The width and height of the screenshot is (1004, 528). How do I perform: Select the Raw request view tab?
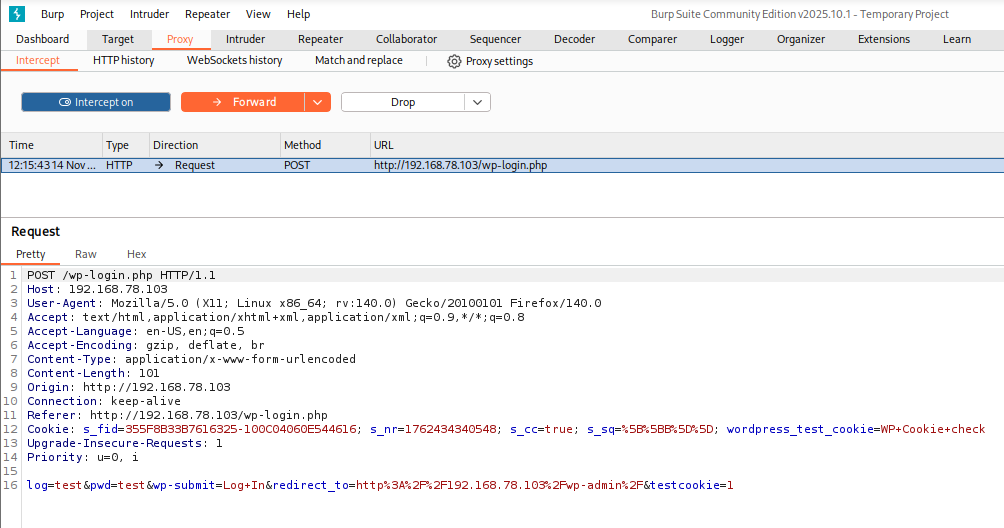click(86, 254)
